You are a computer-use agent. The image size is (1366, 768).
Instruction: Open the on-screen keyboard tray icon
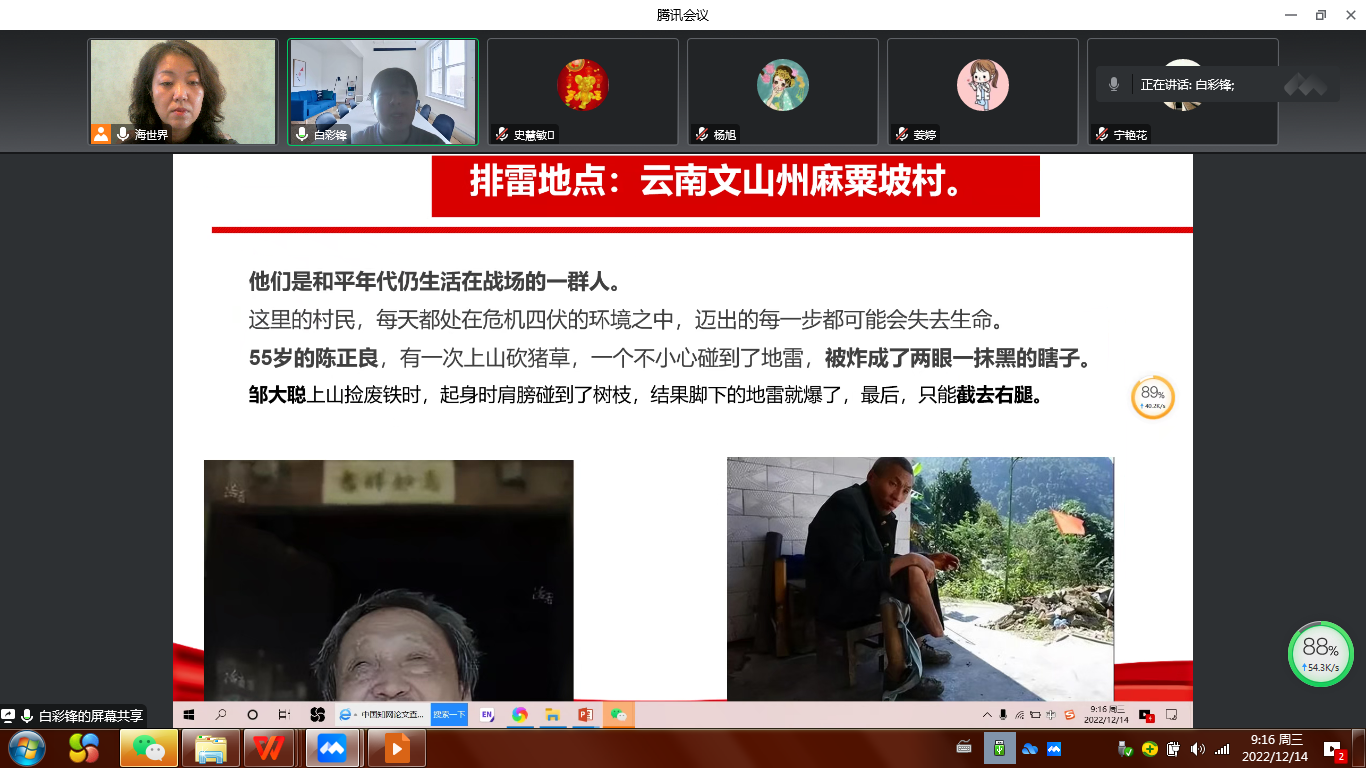tap(964, 747)
